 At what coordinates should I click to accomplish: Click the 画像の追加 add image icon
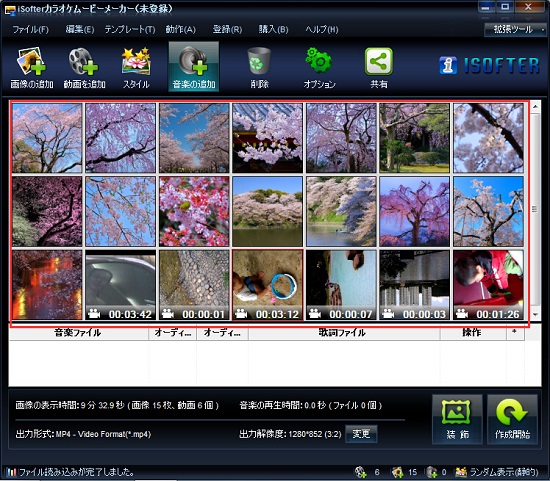click(32, 67)
